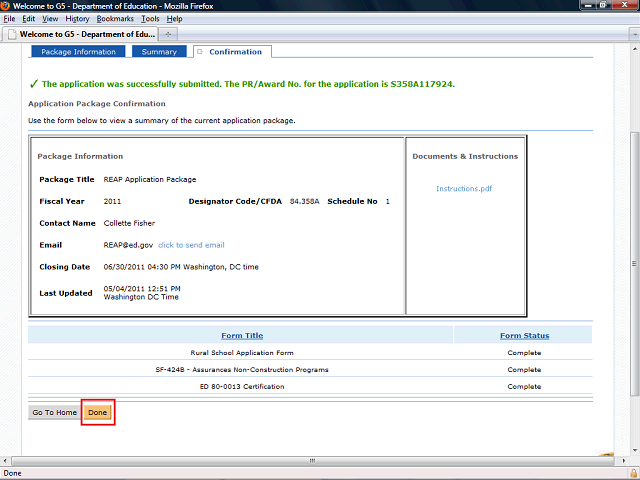Click the 'click to send email' link

click(191, 245)
